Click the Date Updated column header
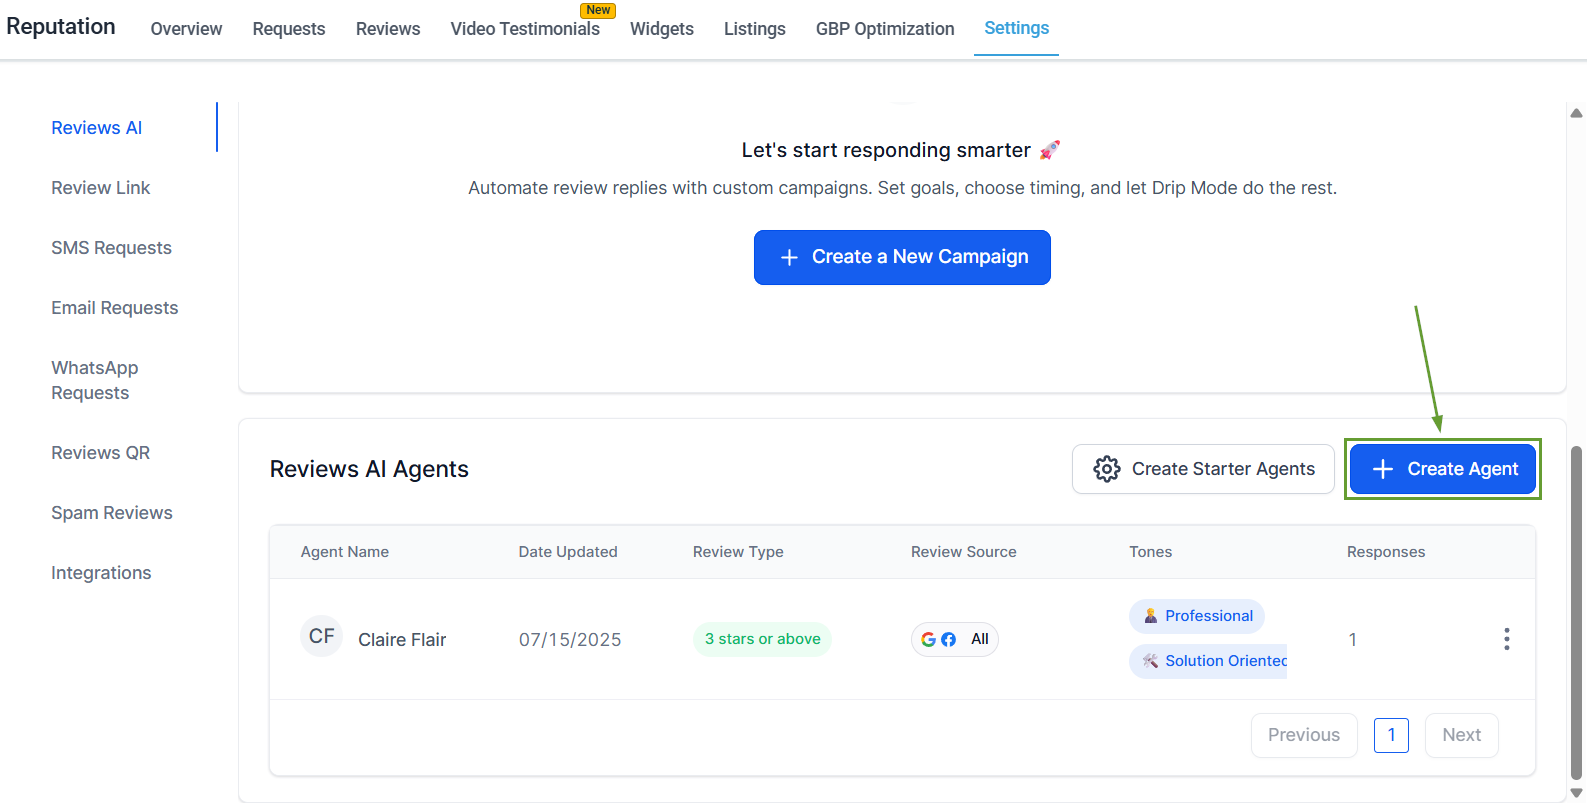The width and height of the screenshot is (1587, 807). [x=568, y=552]
